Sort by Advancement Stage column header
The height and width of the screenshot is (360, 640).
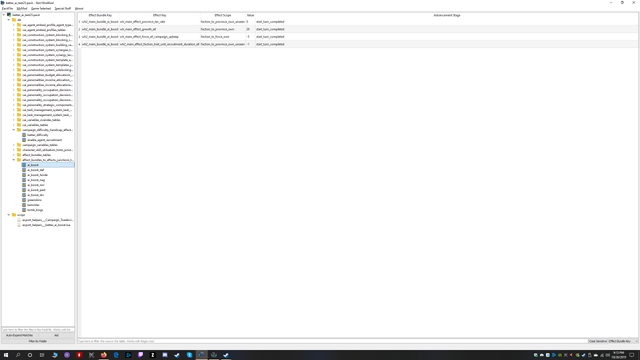(447, 15)
